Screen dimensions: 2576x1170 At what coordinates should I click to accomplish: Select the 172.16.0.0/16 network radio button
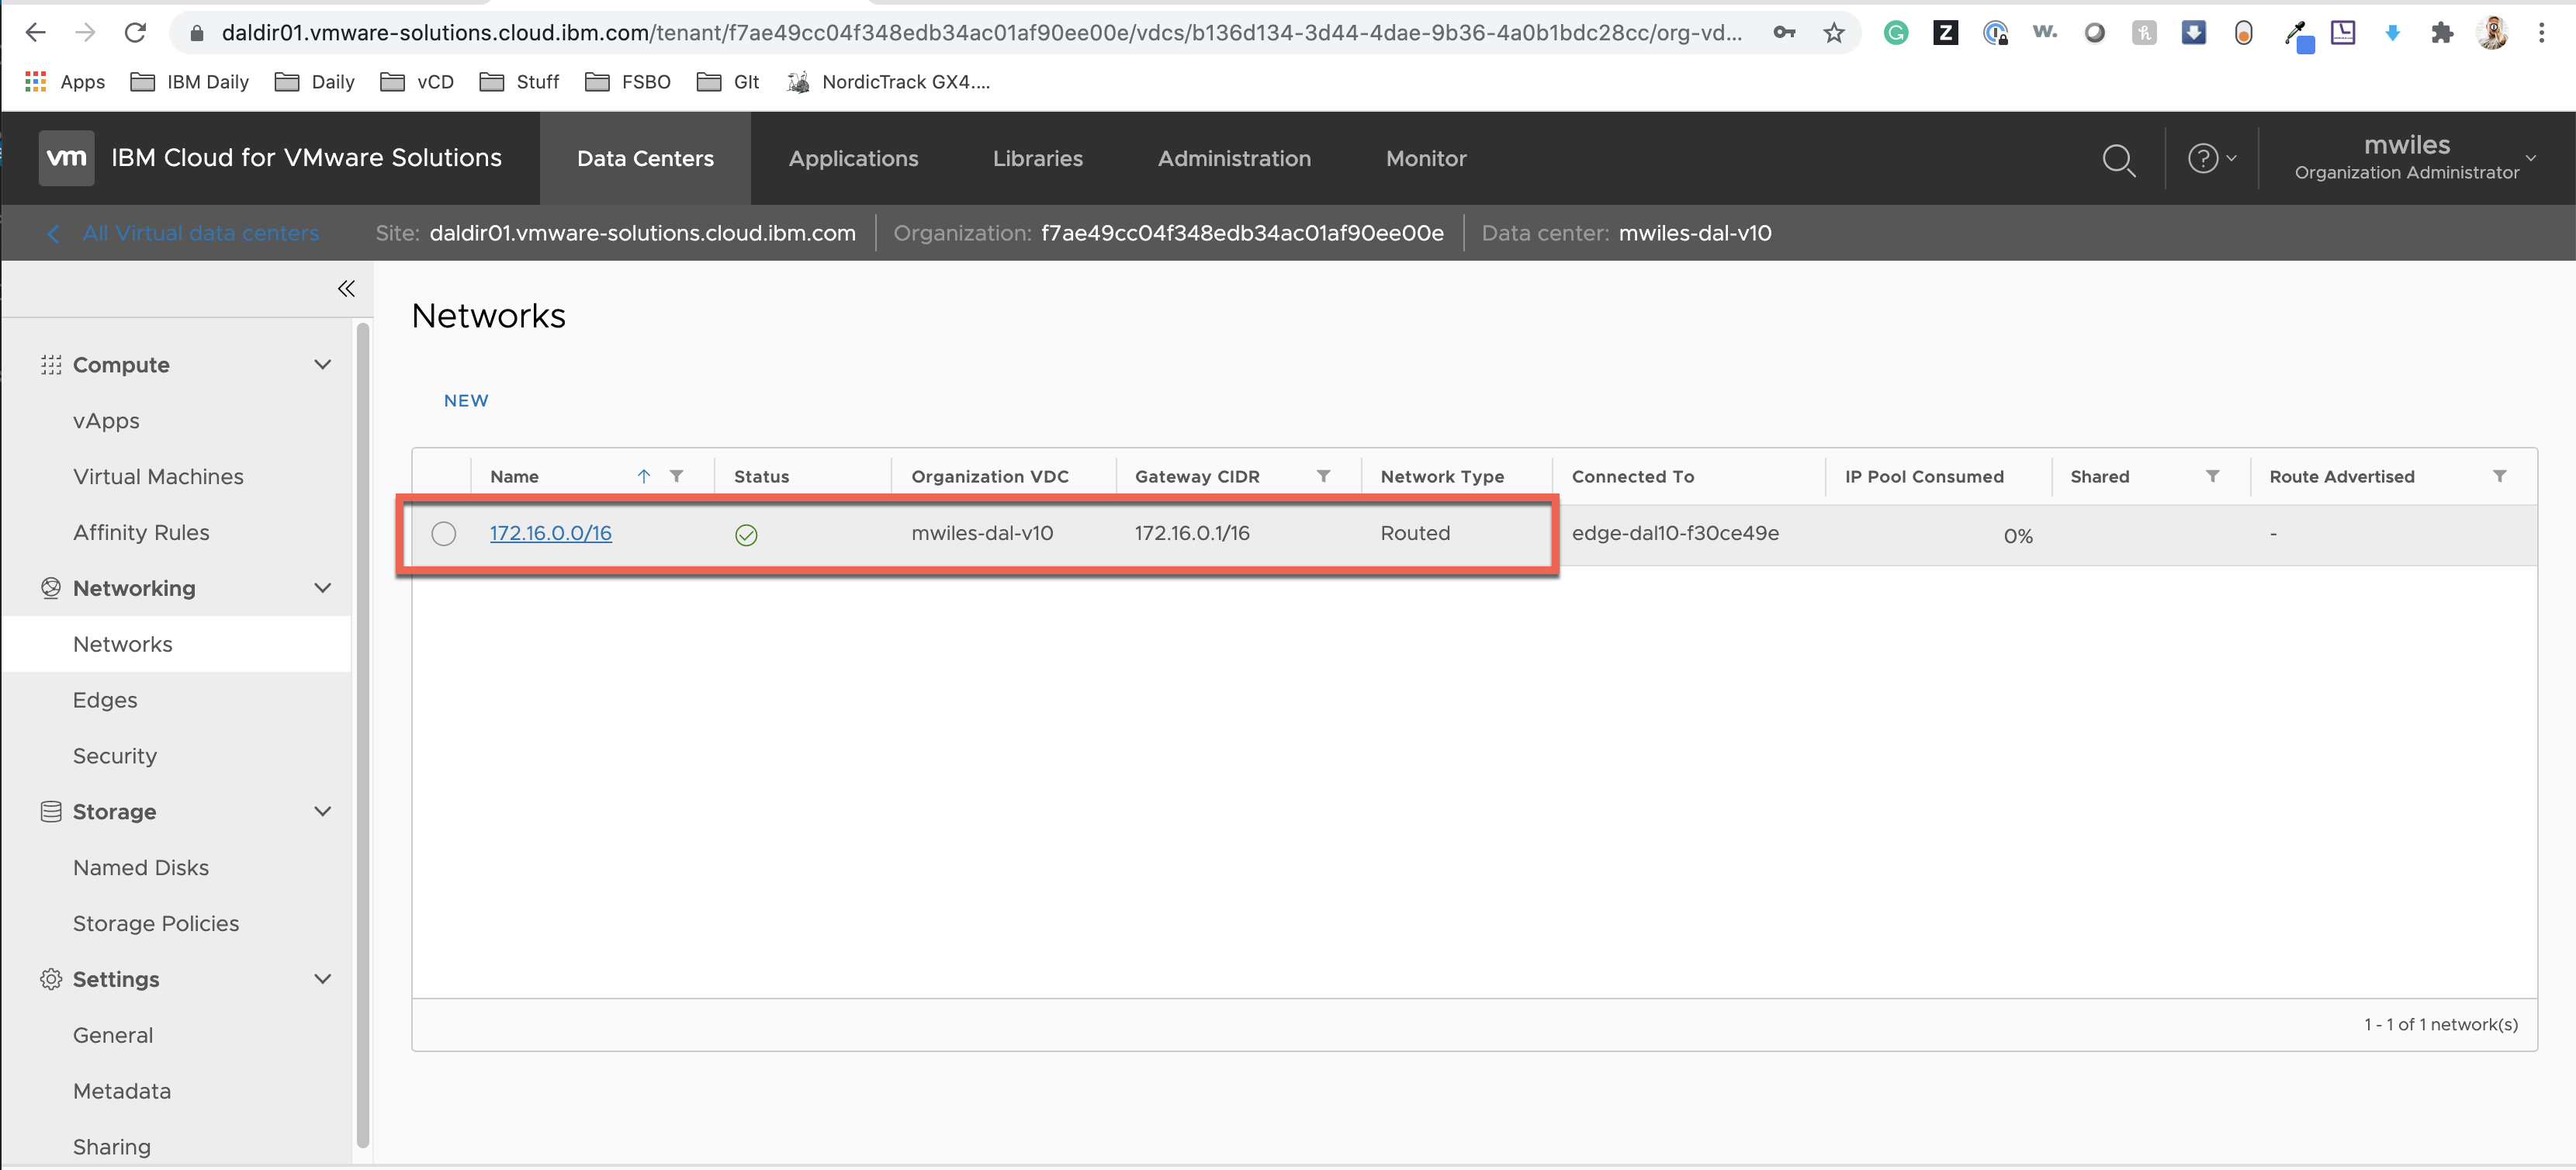coord(443,534)
